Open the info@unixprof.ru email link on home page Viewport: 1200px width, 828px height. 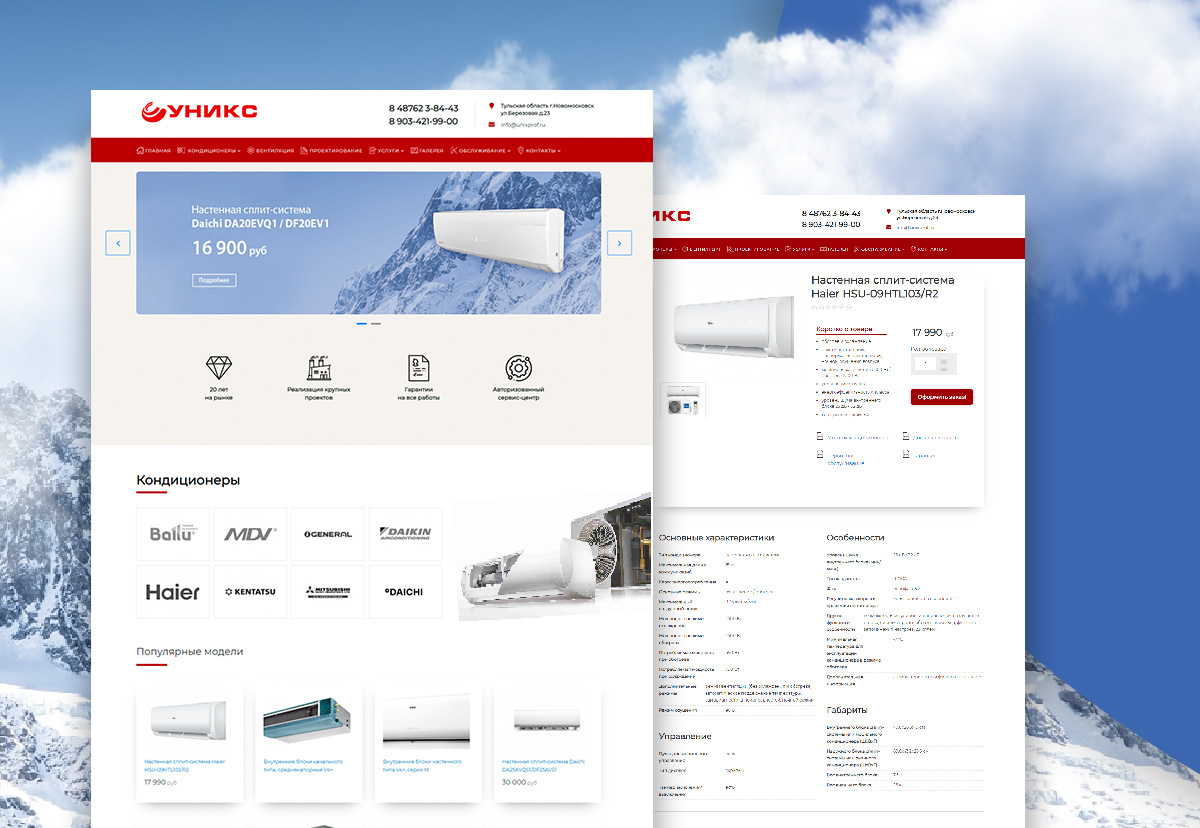pos(521,125)
